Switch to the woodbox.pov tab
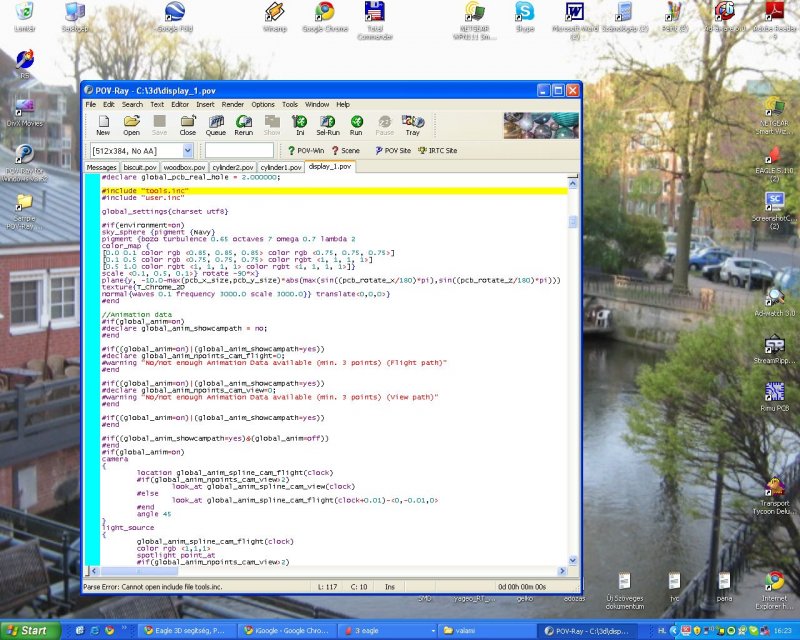Viewport: 800px width, 640px height. pyautogui.click(x=184, y=167)
